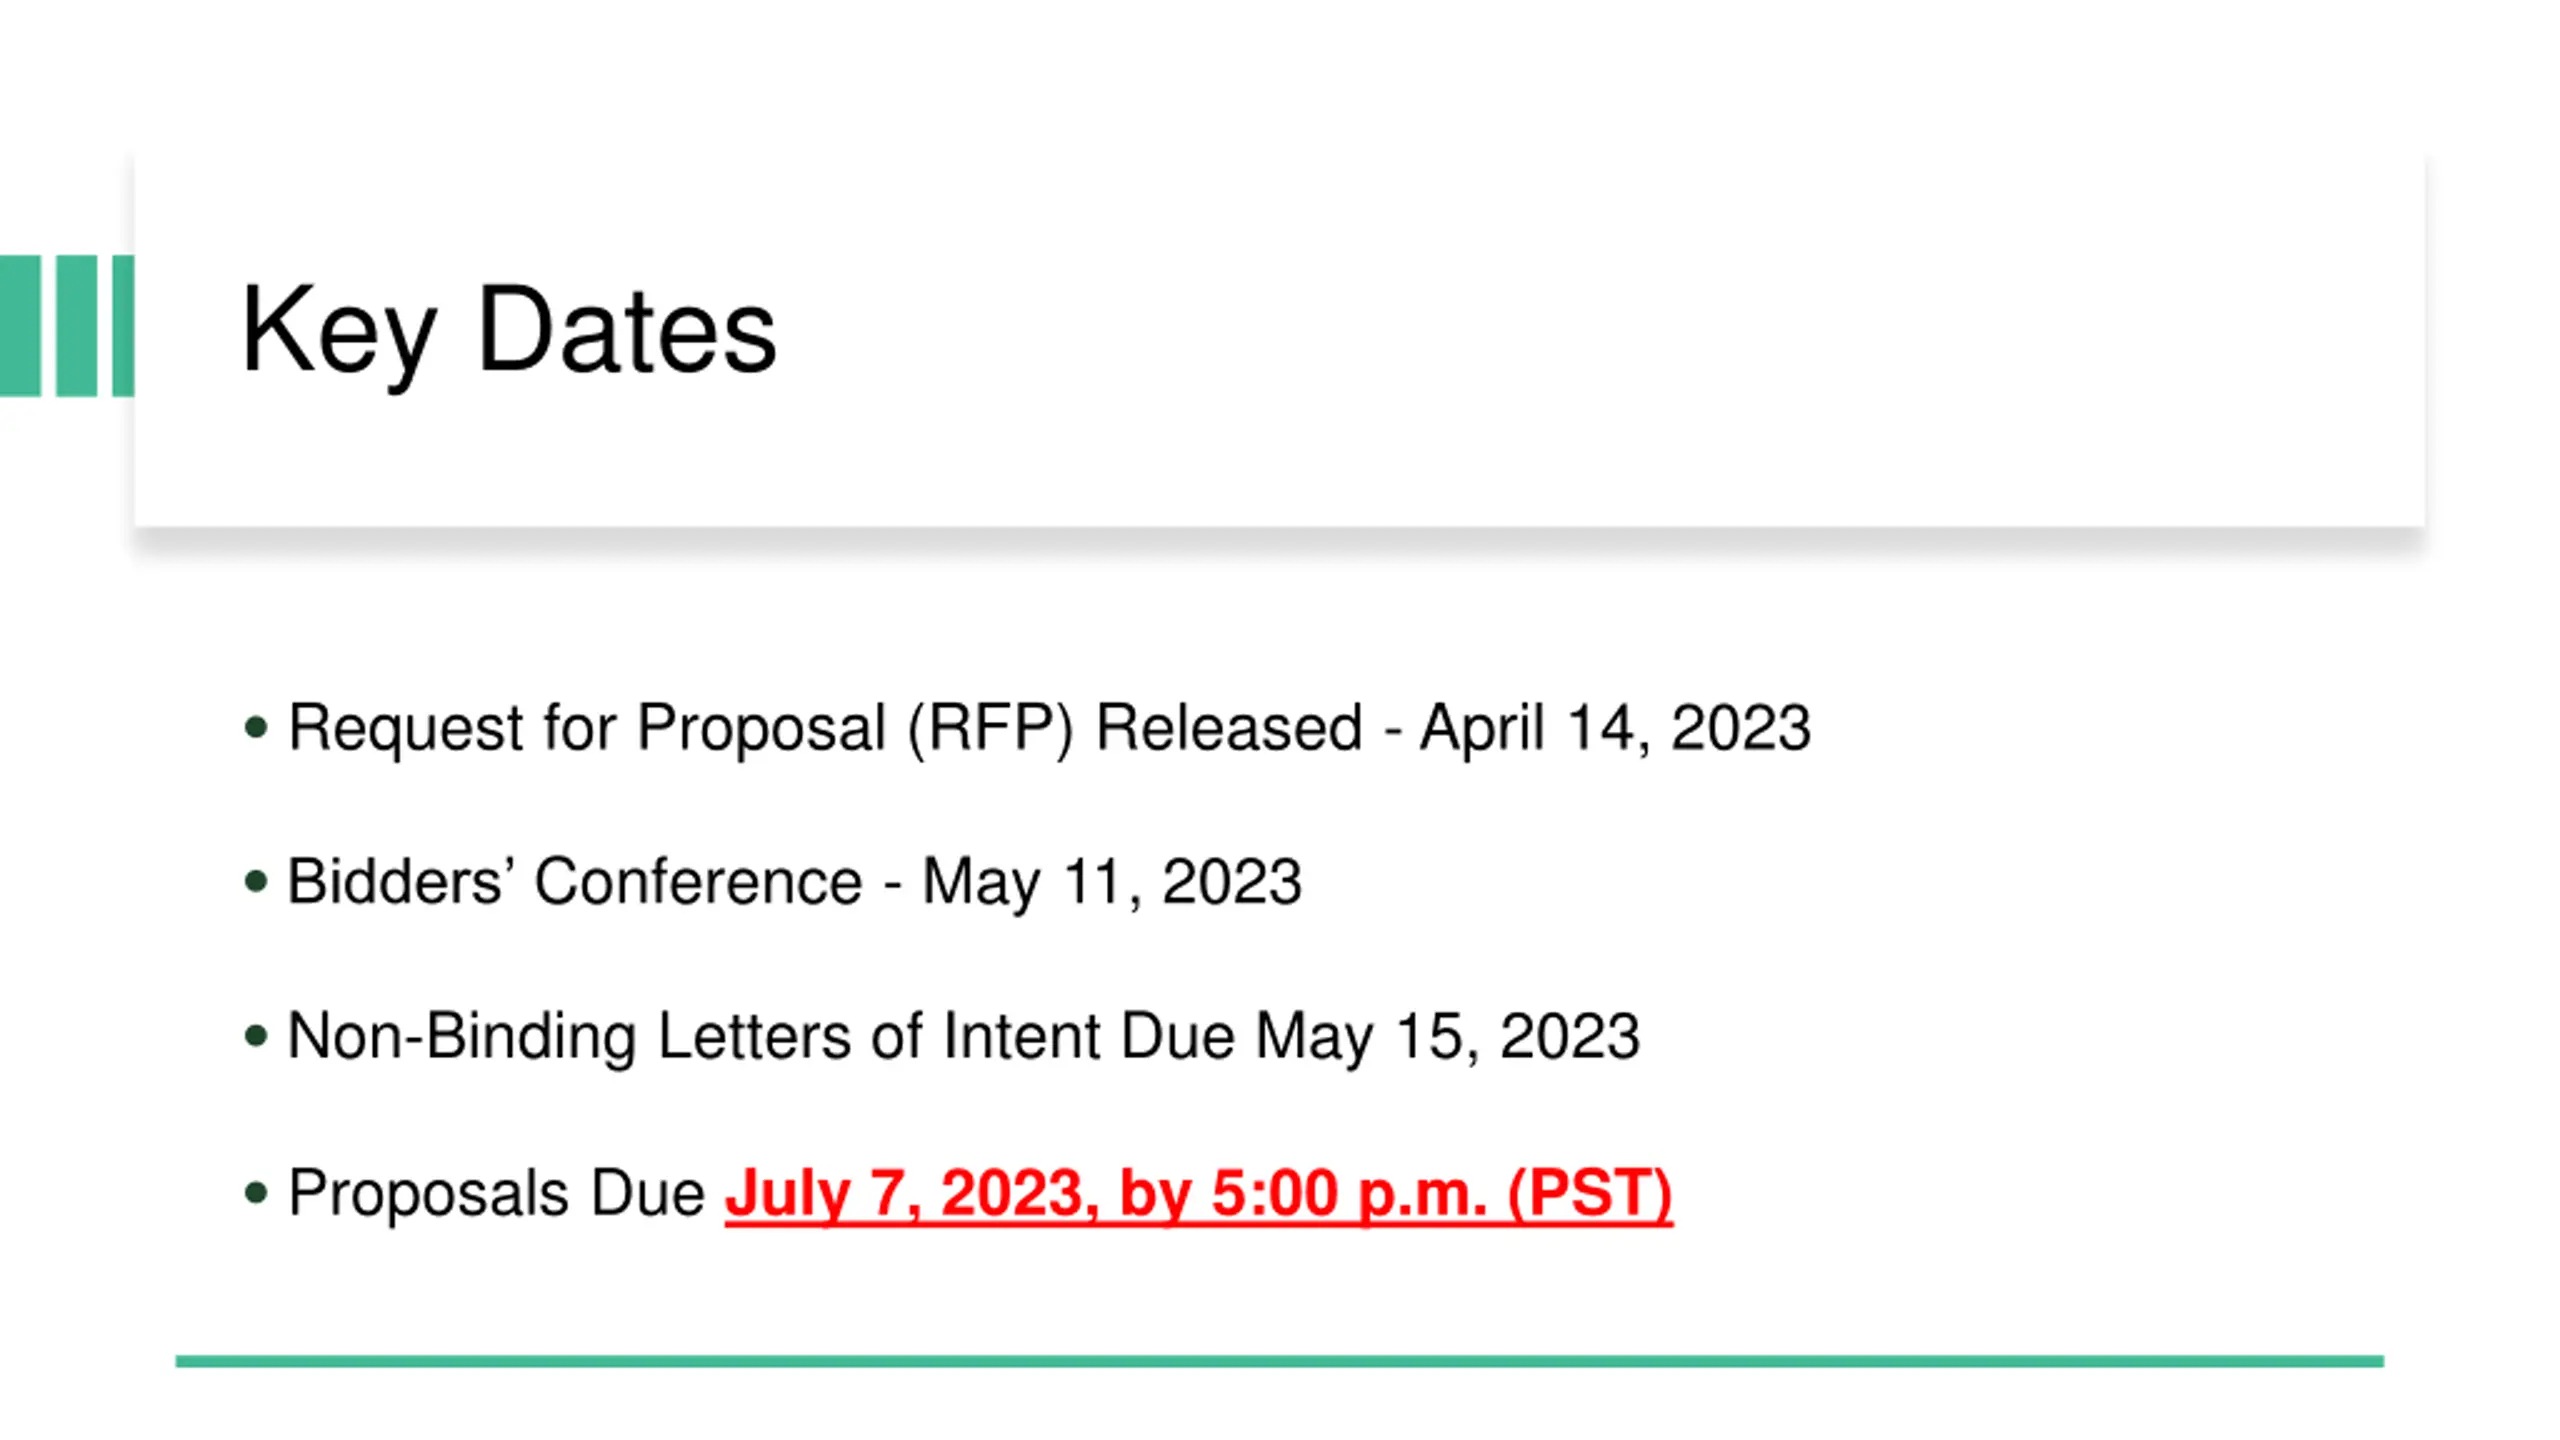Viewport: 2560px width, 1440px height.
Task: Select the narrow green bar beside title card
Action: (123, 326)
